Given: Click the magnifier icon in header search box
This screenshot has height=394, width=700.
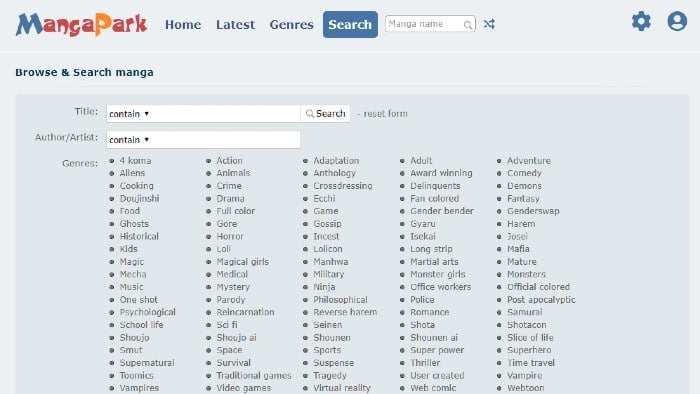Looking at the screenshot, I should click(467, 25).
